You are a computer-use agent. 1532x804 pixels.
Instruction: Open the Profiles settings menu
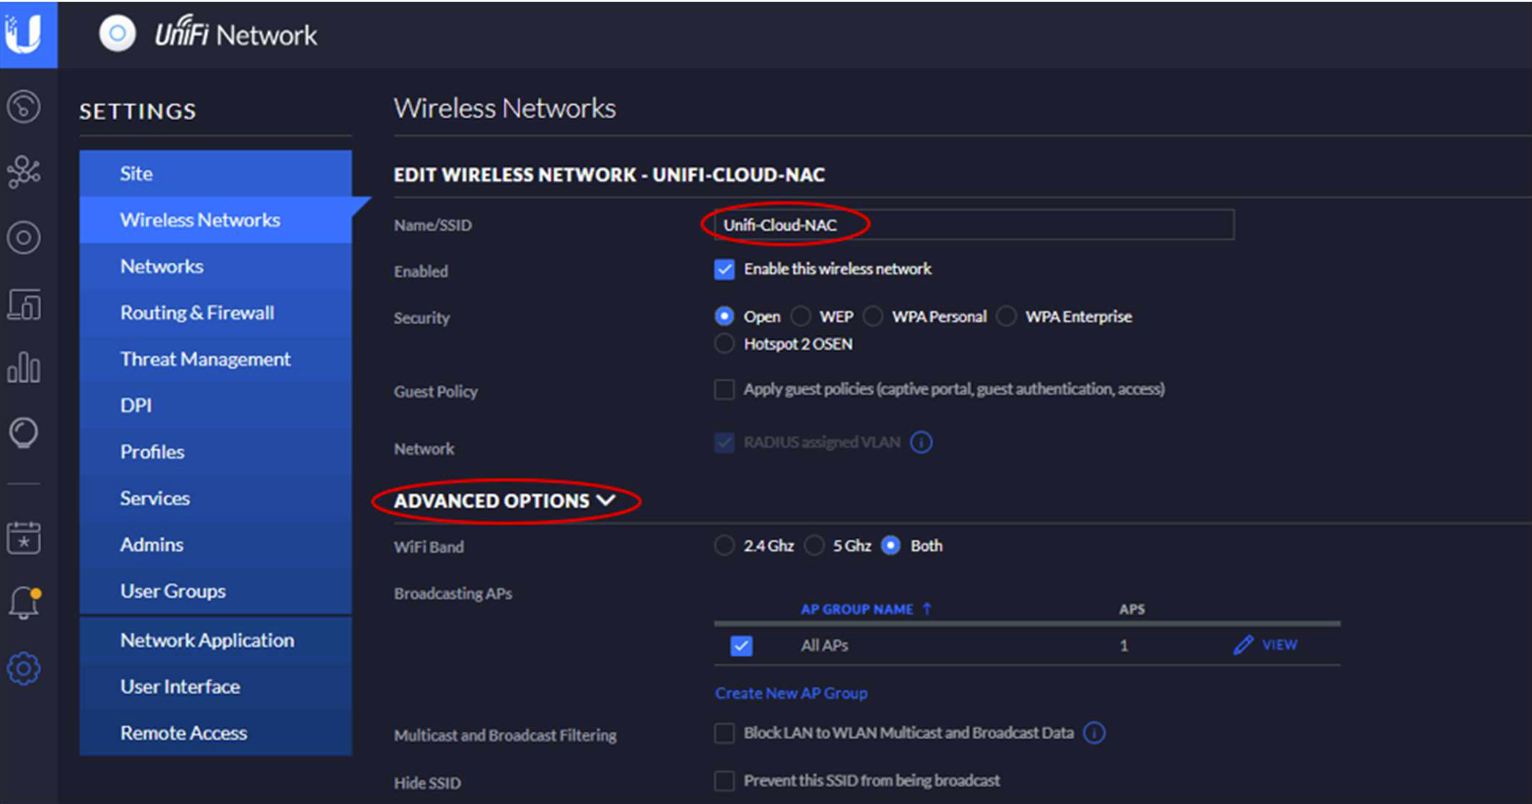pyautogui.click(x=216, y=452)
